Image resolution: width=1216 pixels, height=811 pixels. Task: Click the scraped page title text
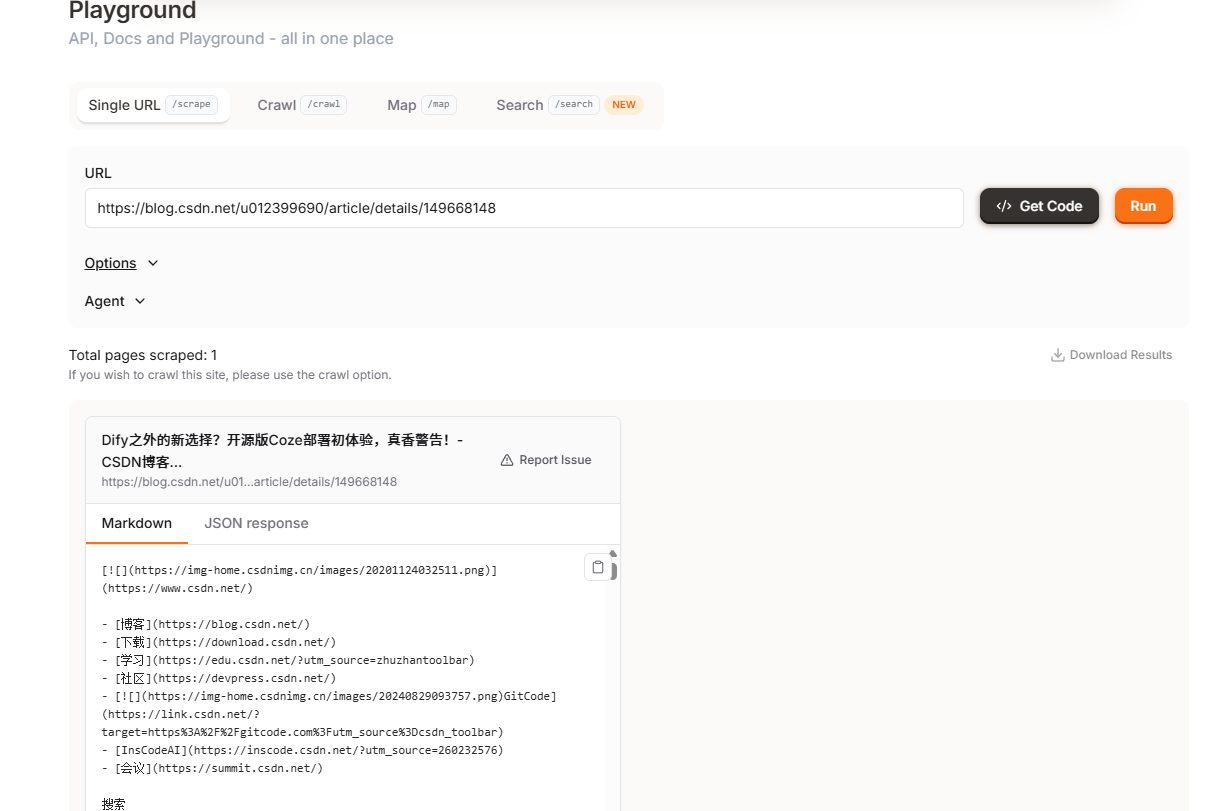click(x=282, y=451)
